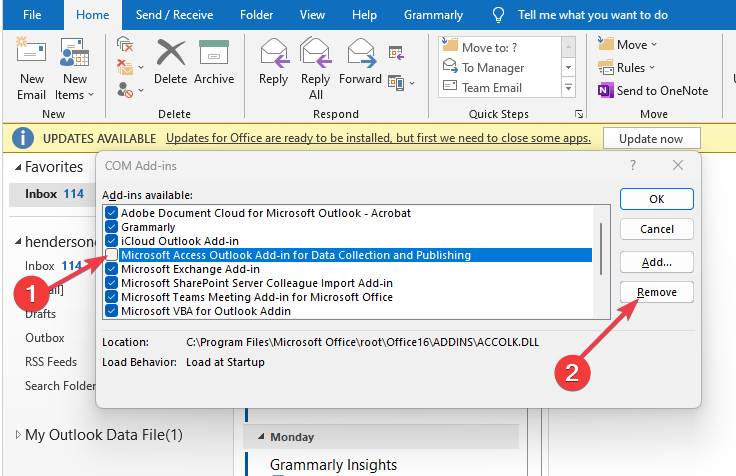Click Tell me what you want to do
The width and height of the screenshot is (736, 476).
click(x=592, y=15)
